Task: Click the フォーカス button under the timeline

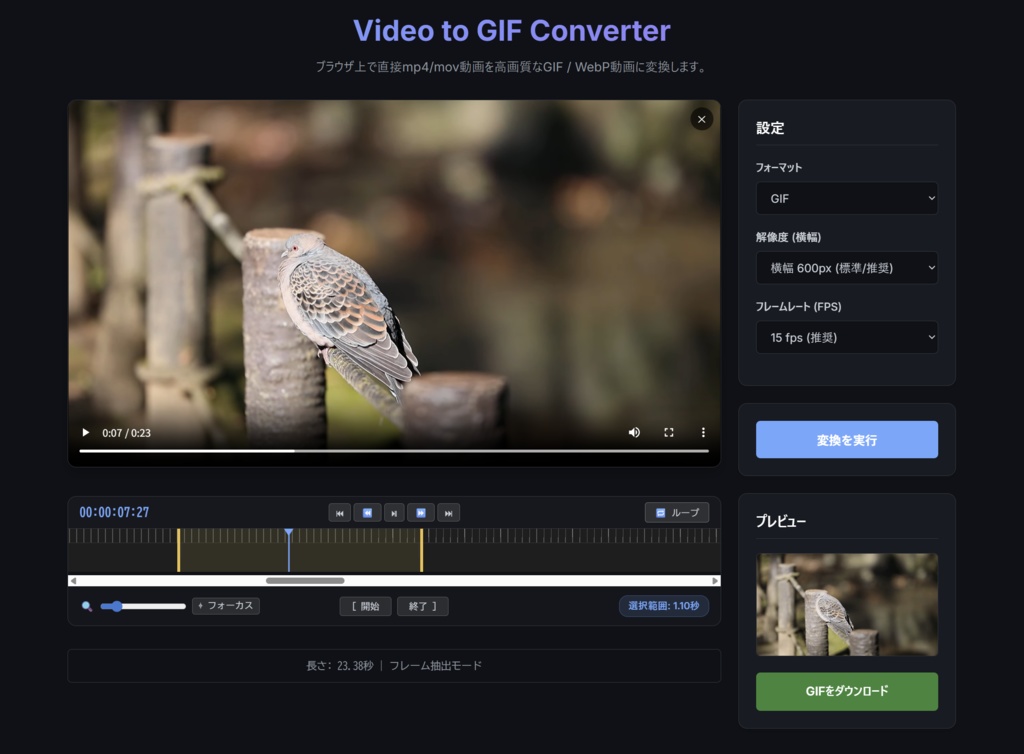Action: click(x=225, y=606)
